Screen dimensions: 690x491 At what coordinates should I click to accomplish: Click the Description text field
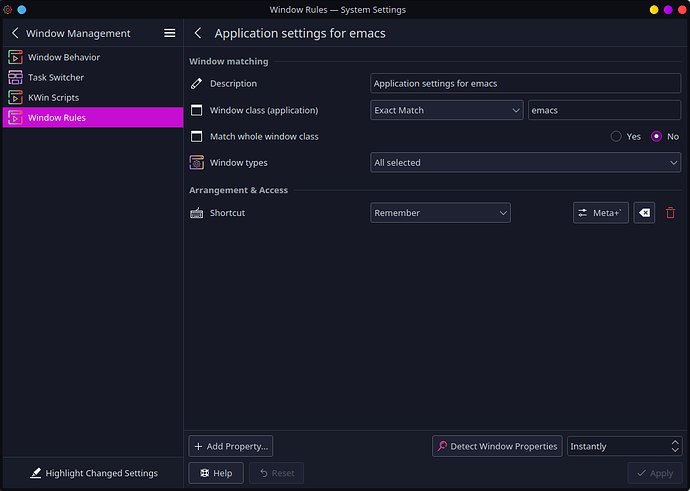pos(525,84)
